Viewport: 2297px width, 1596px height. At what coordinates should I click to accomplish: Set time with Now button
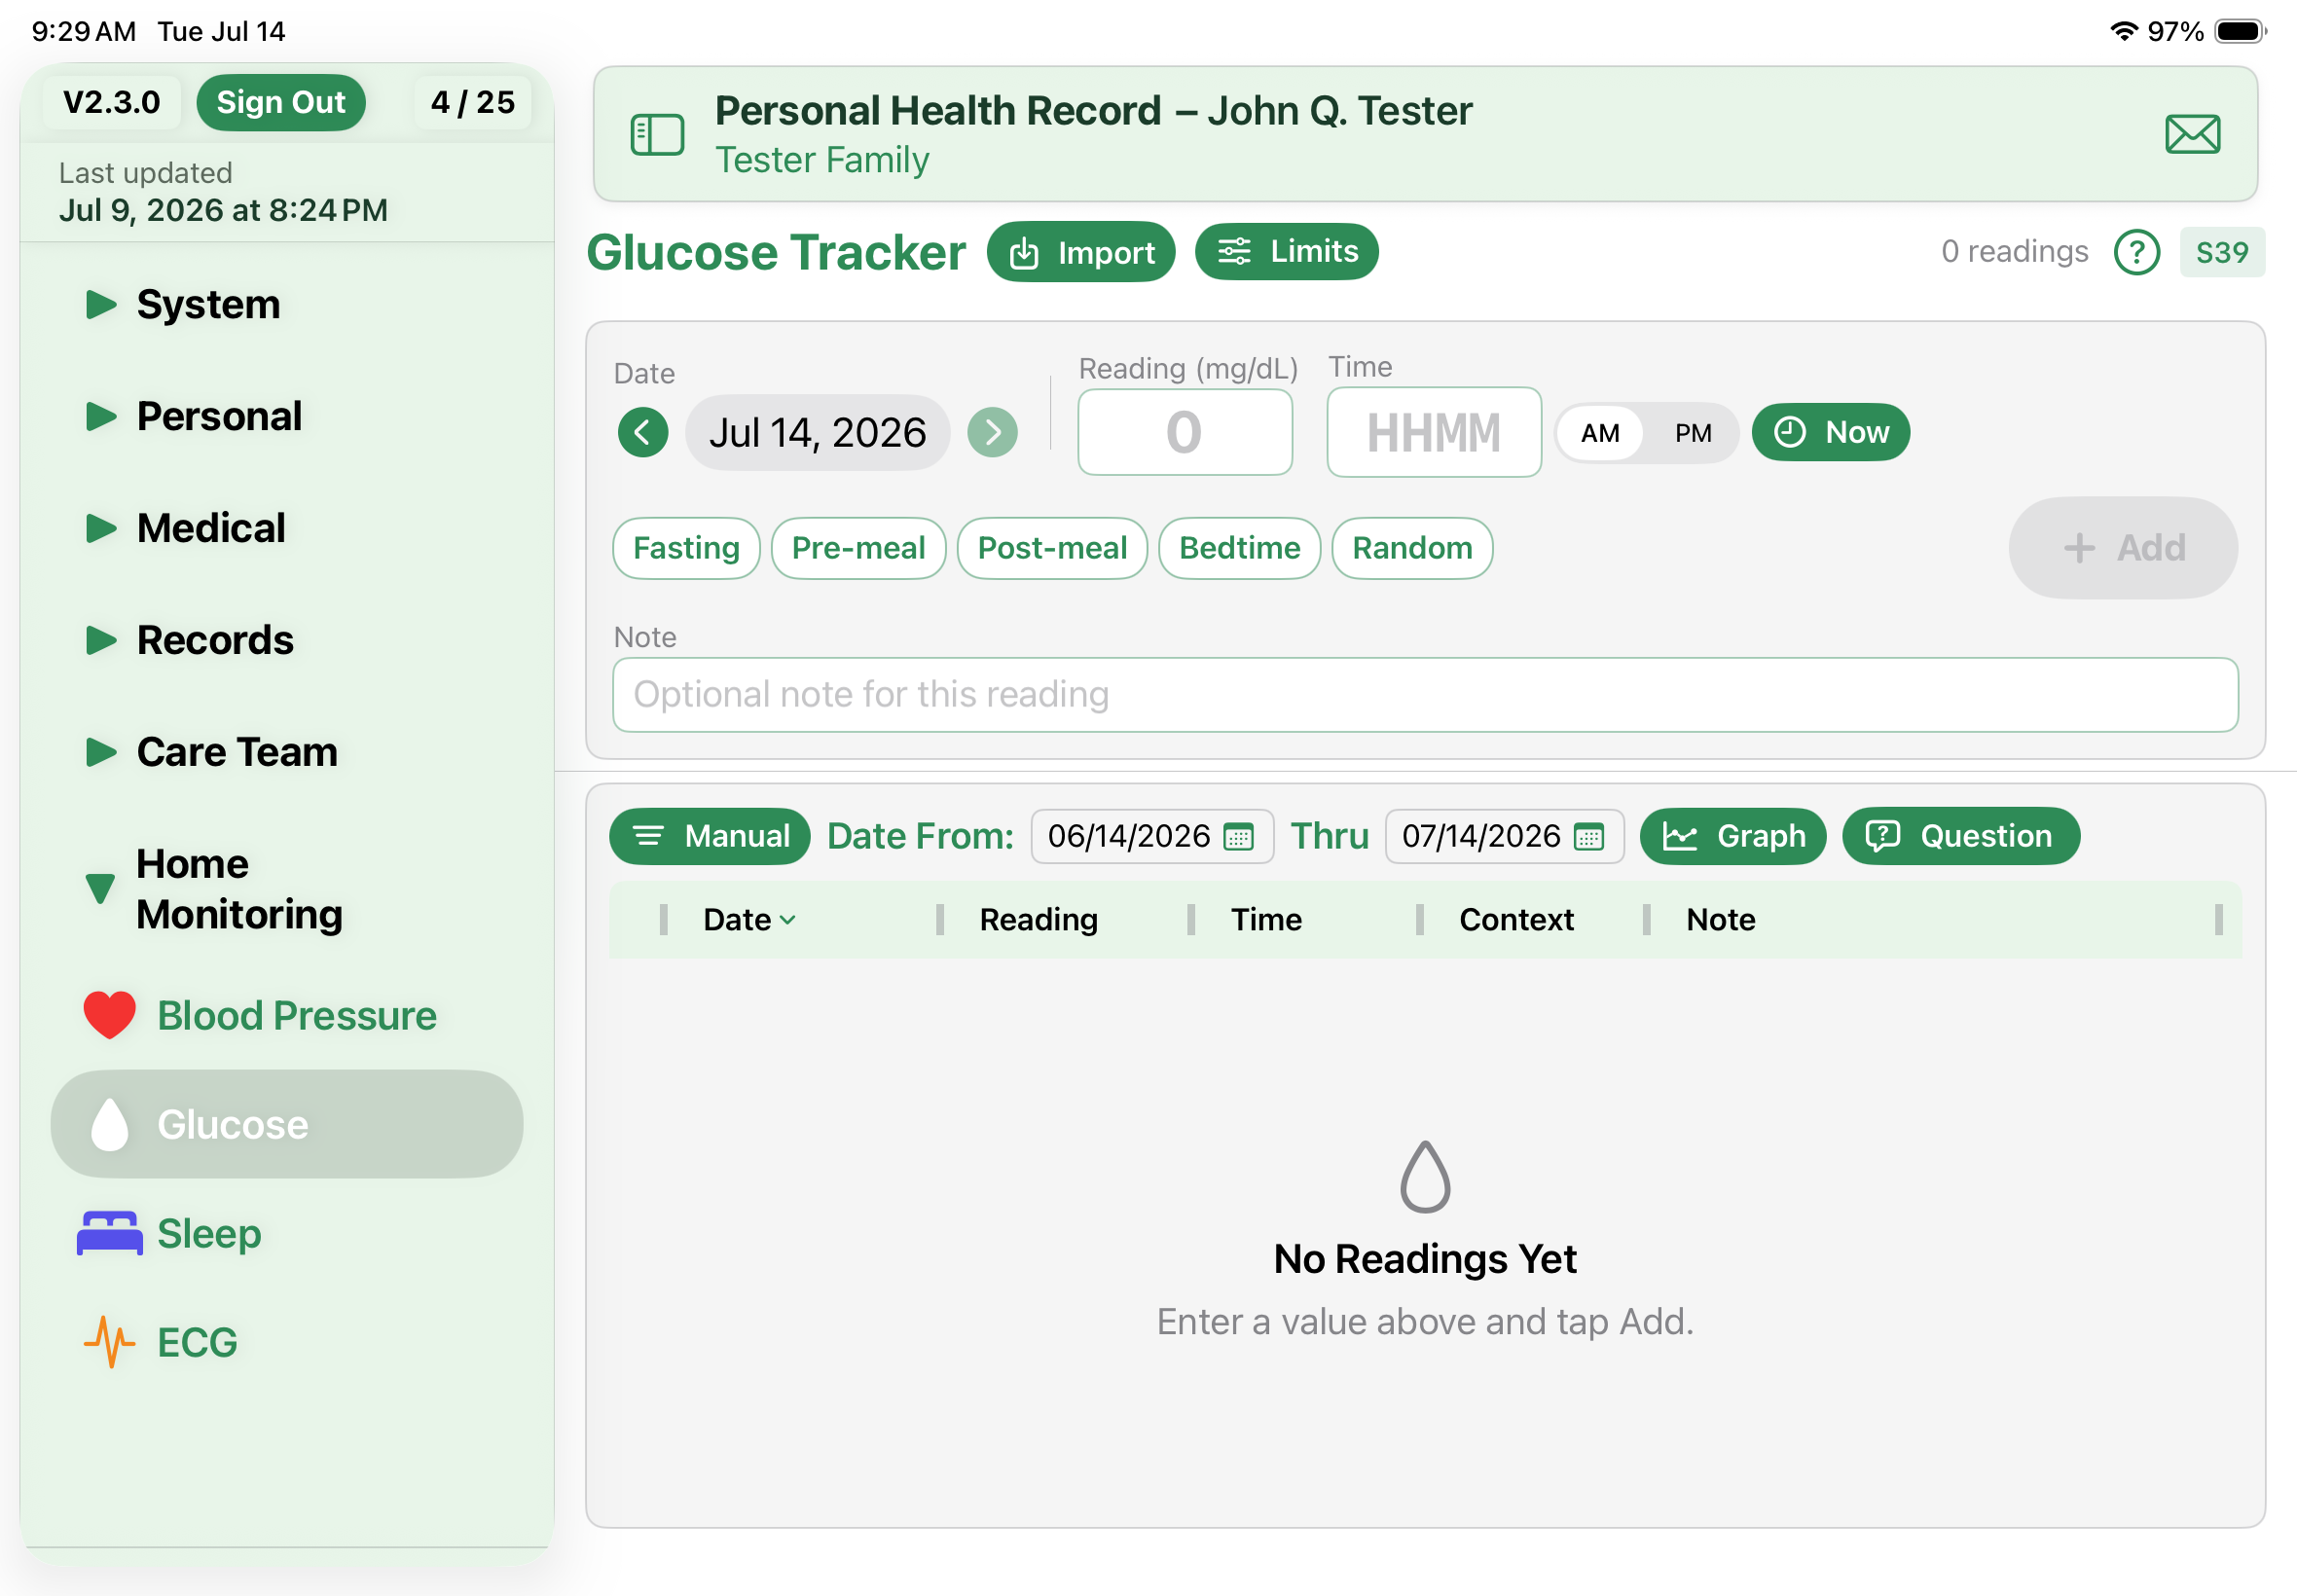1830,432
